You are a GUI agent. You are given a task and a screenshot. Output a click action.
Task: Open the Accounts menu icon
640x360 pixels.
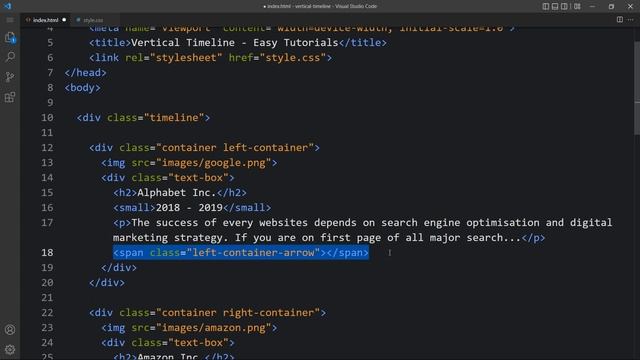tap(10, 329)
